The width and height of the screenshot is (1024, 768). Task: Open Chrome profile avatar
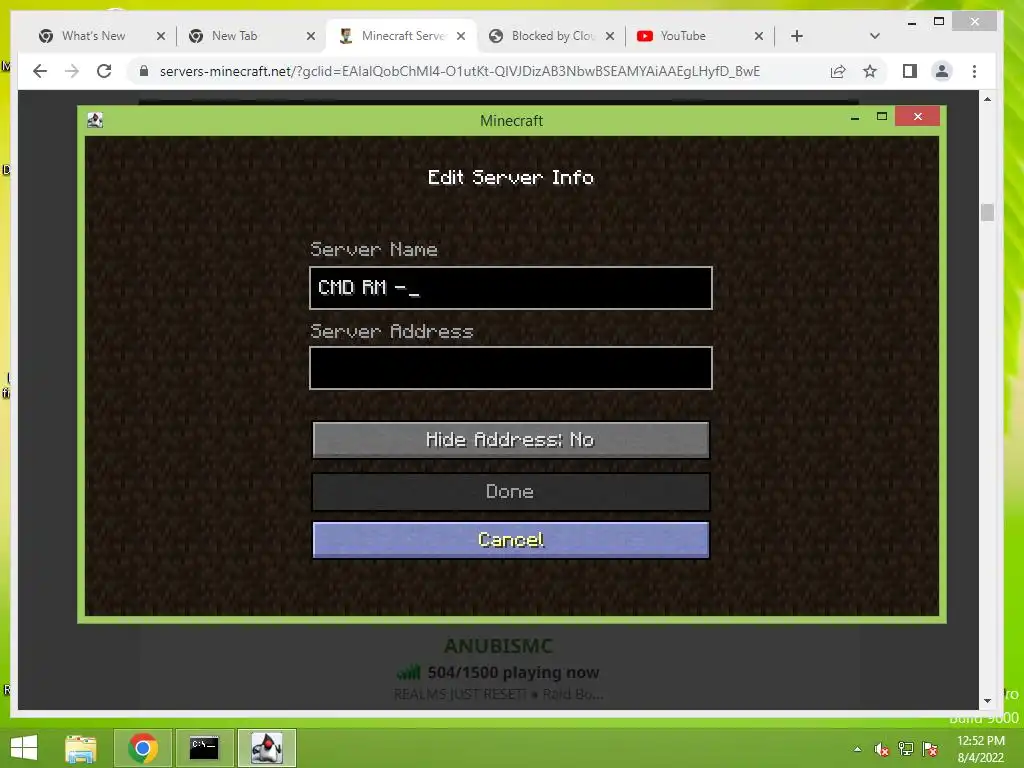pyautogui.click(x=942, y=71)
